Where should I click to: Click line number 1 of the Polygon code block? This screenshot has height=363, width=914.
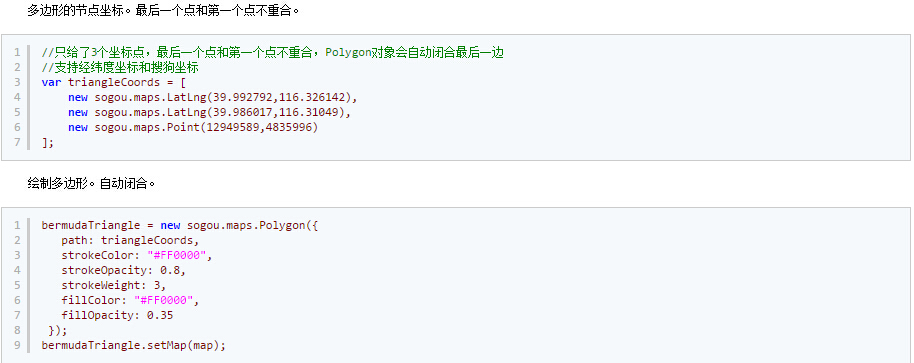pyautogui.click(x=17, y=225)
